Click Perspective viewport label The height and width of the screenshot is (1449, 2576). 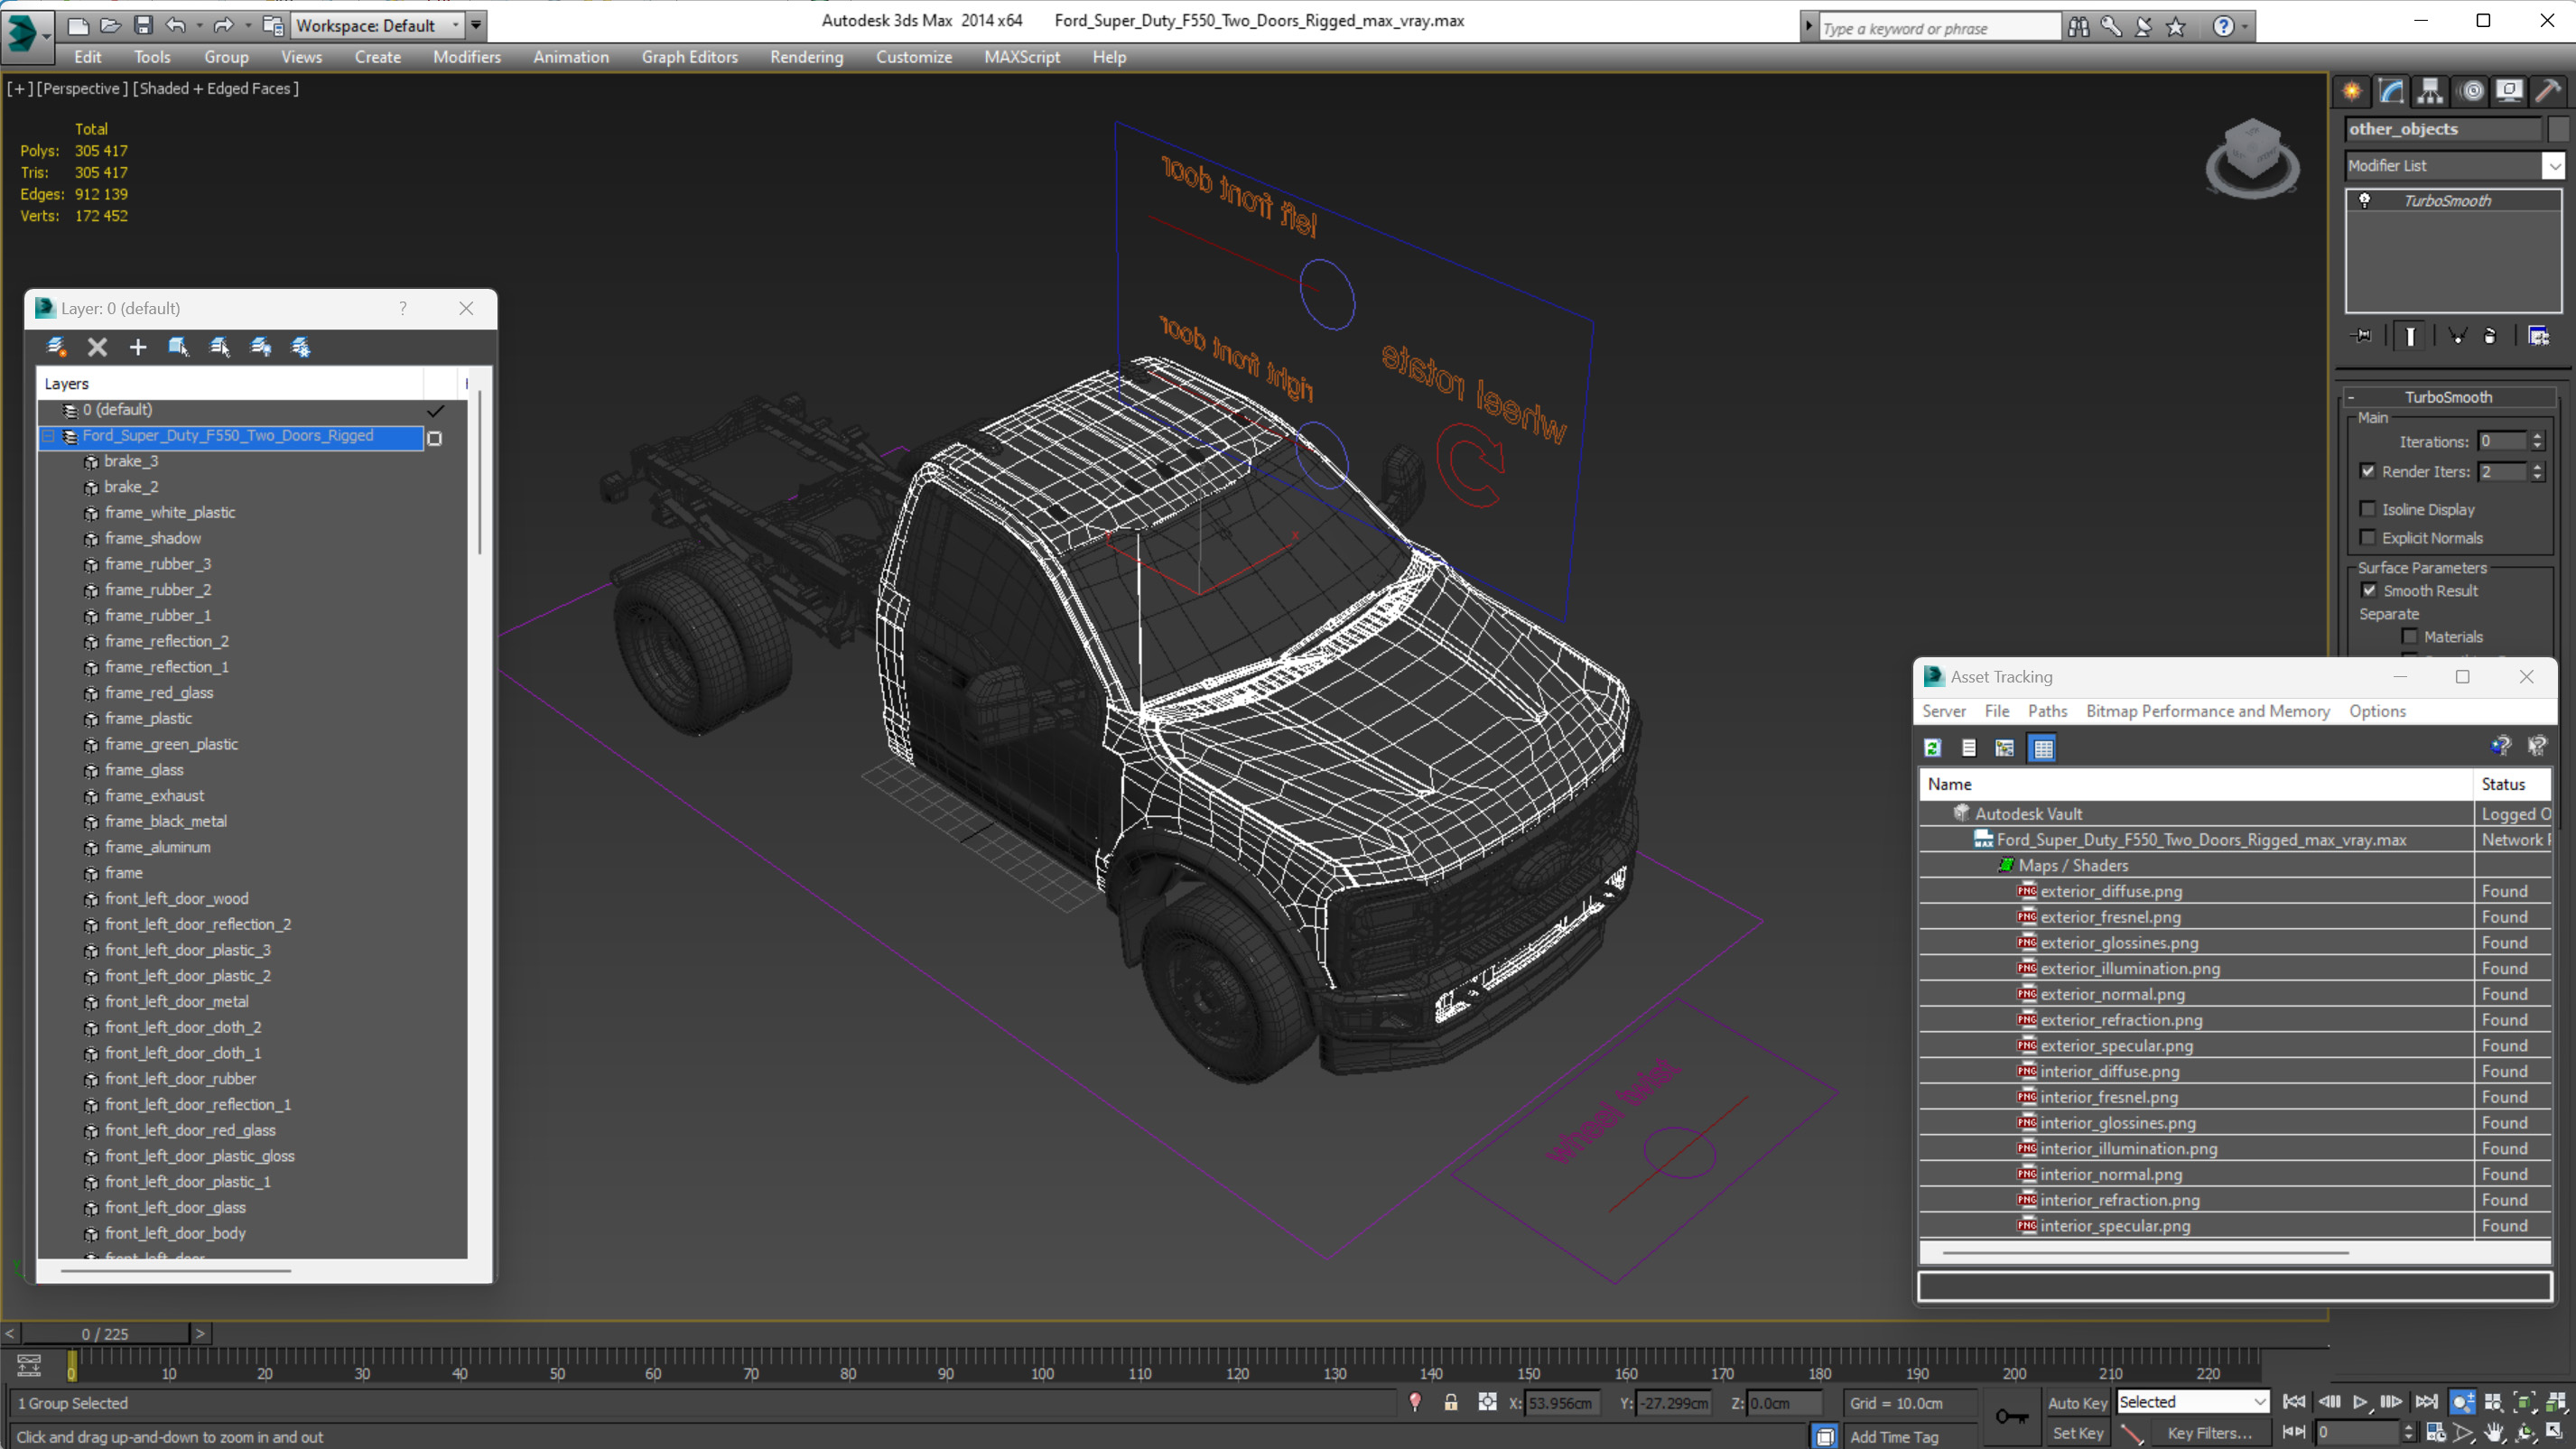tap(82, 88)
